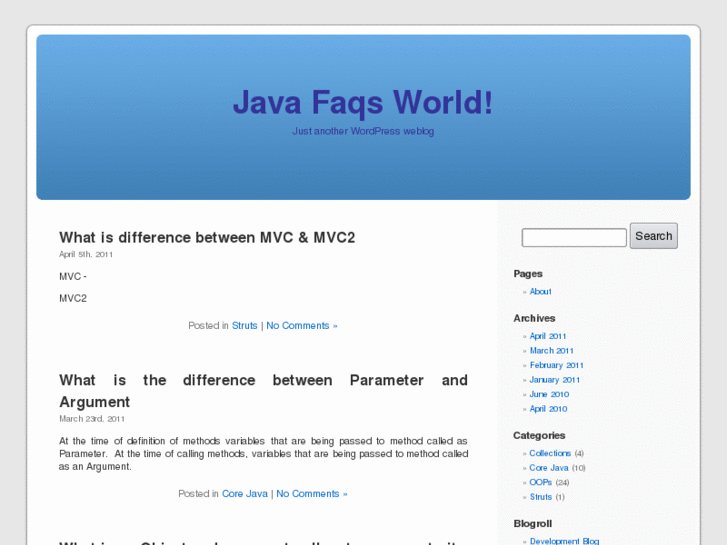Click the Archives sidebar heading
The image size is (727, 545).
click(534, 318)
